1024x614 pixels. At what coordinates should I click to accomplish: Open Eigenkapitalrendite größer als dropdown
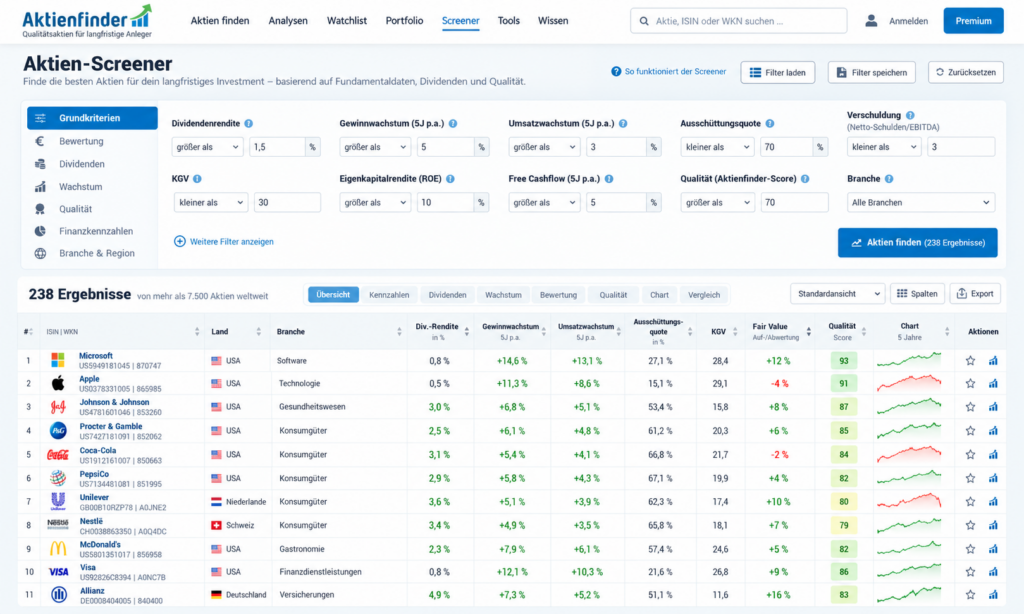pyautogui.click(x=375, y=202)
